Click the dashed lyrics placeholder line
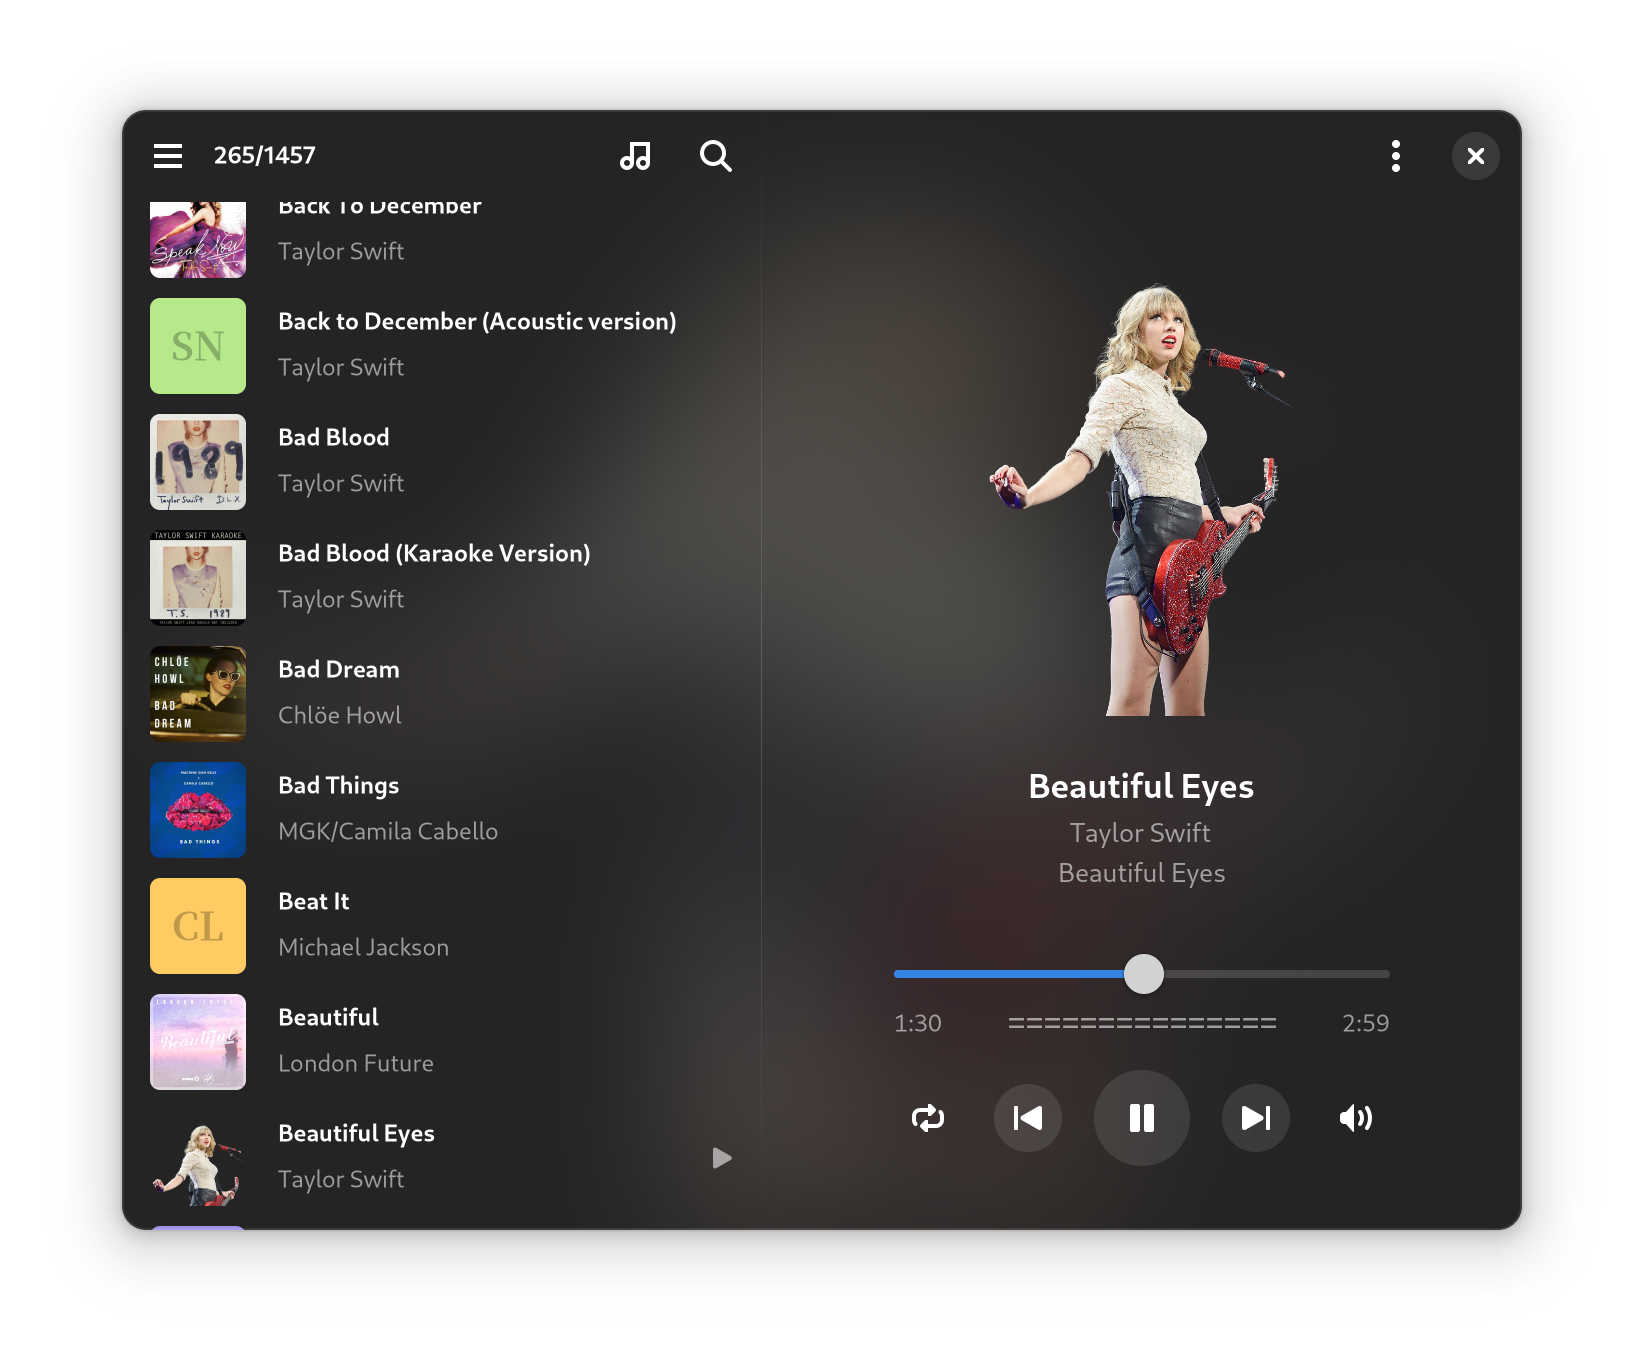This screenshot has width=1644, height=1364. tap(1142, 1023)
